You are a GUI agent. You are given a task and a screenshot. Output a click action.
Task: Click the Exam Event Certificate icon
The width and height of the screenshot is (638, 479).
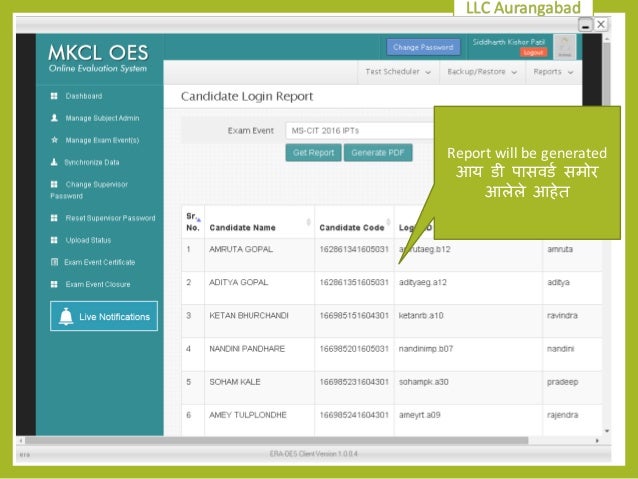[x=54, y=262]
